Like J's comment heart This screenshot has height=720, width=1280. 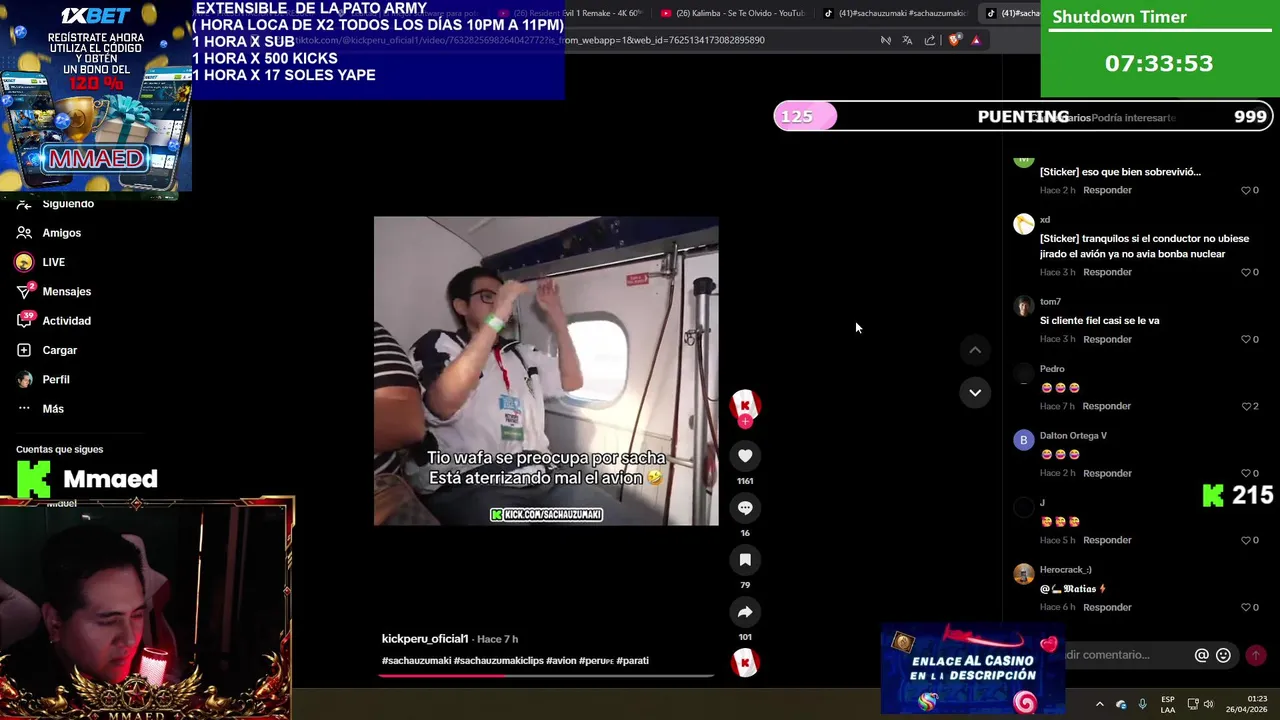coord(1246,540)
